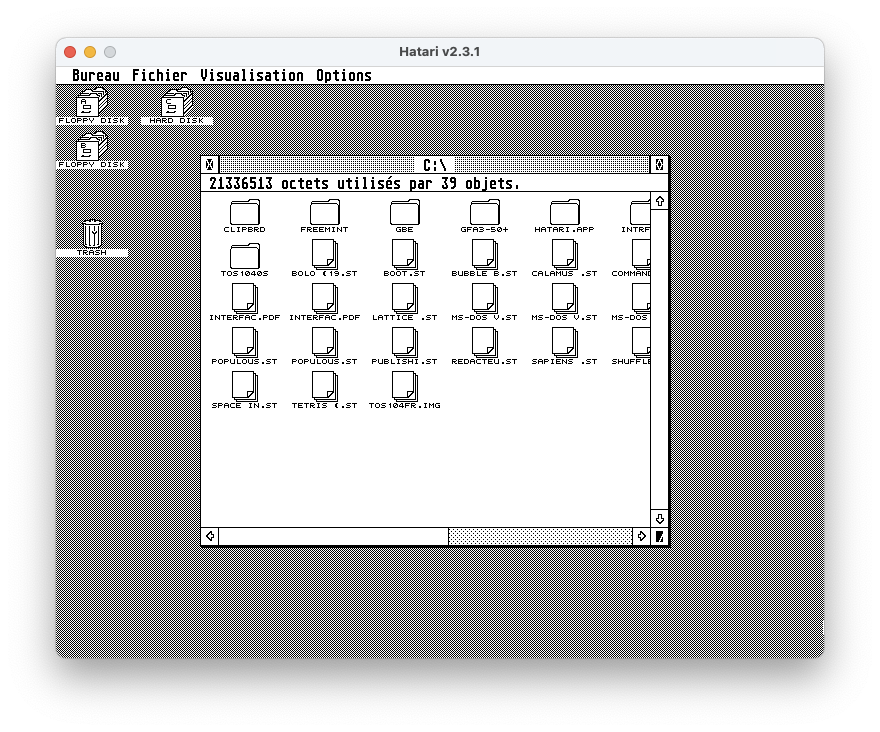
Task: Select the PUBLISHI.ST file
Action: tap(405, 346)
